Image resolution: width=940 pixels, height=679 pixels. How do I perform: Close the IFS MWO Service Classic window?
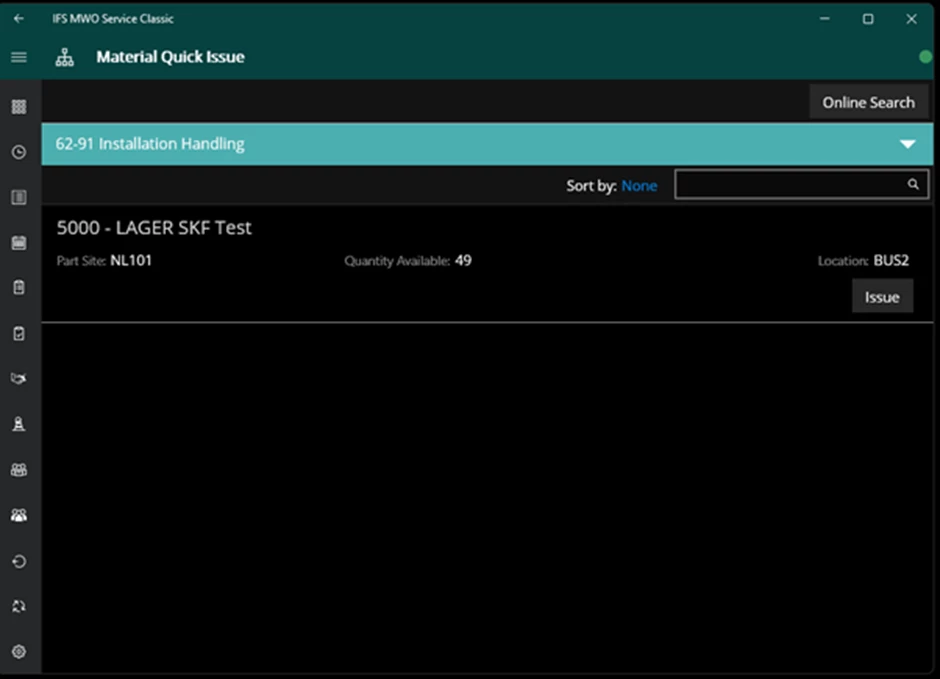[911, 19]
